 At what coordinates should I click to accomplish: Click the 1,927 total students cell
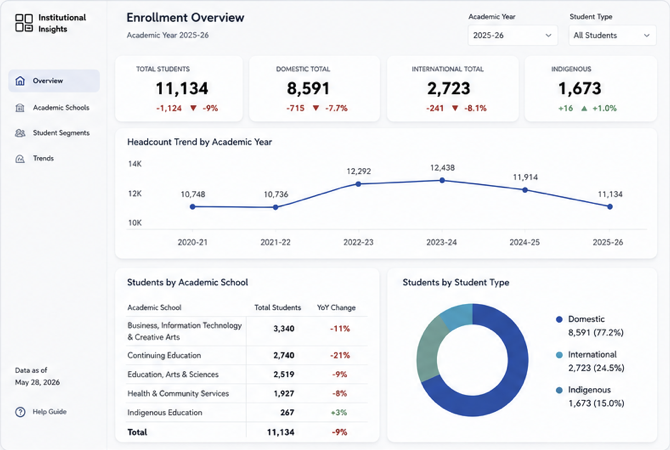coord(284,394)
